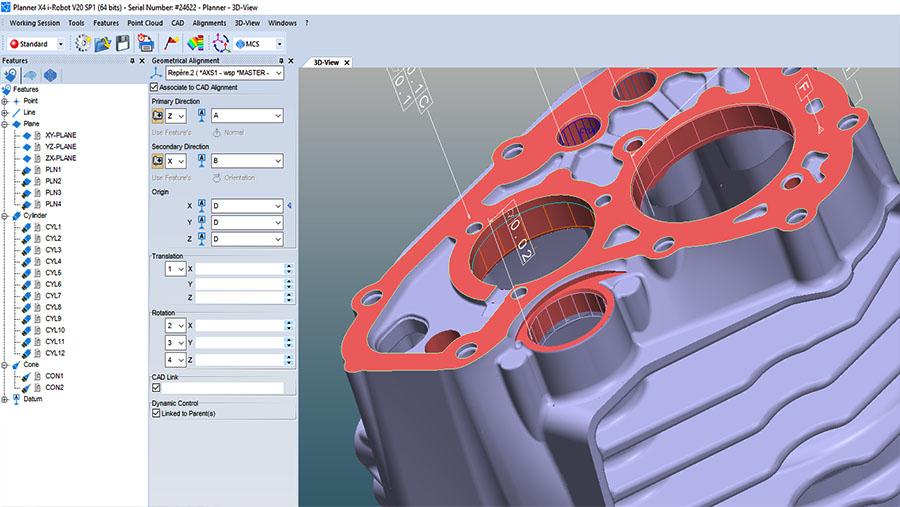Open the rainbow color map tool
Viewport: 900px width, 507px height.
[195, 44]
